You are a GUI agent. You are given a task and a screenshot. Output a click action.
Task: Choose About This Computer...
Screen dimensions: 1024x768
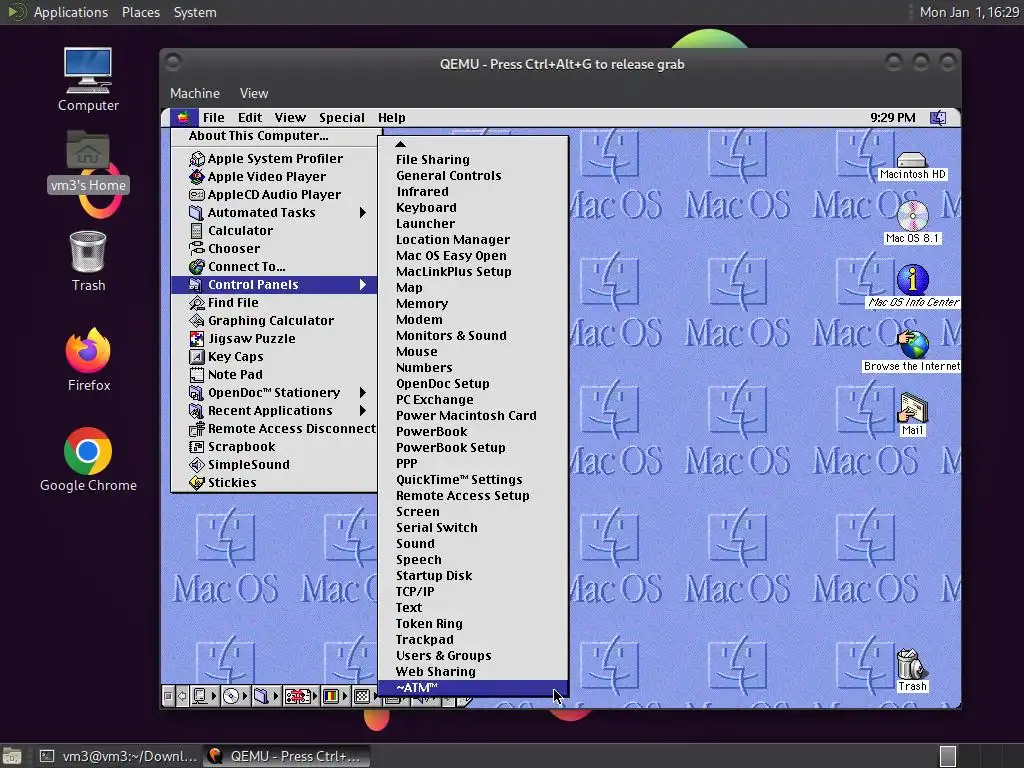click(x=274, y=136)
